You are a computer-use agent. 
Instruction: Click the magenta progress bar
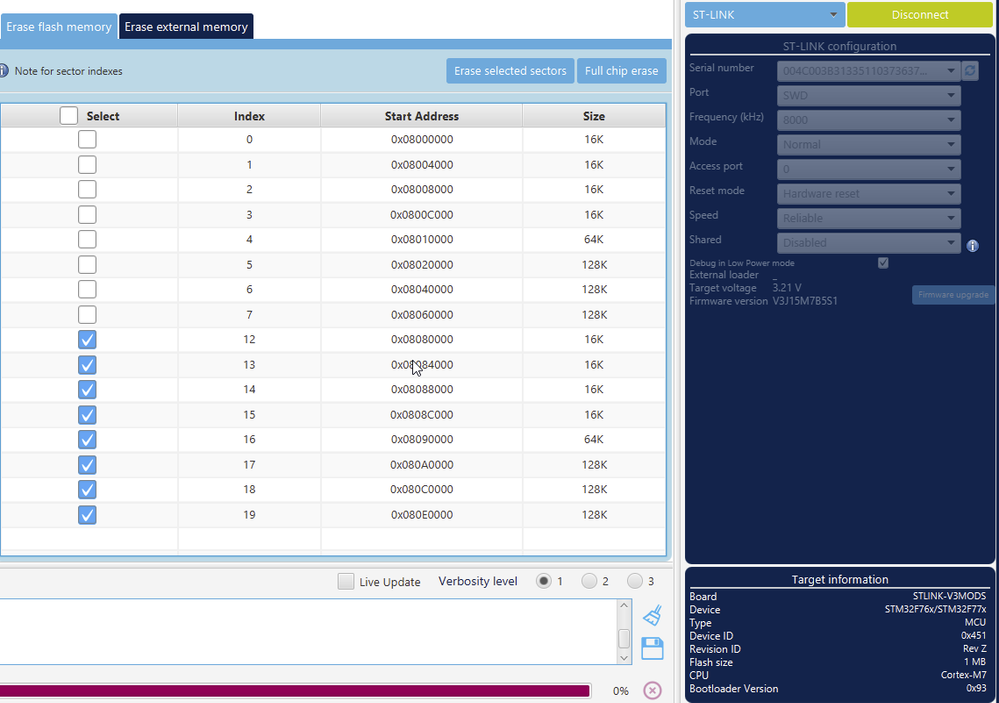pos(295,690)
